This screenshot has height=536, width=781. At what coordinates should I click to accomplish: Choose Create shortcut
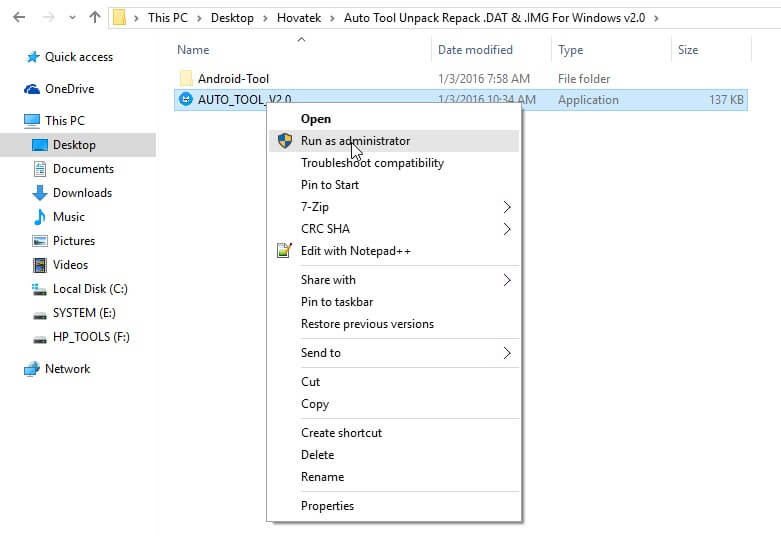click(x=394, y=433)
